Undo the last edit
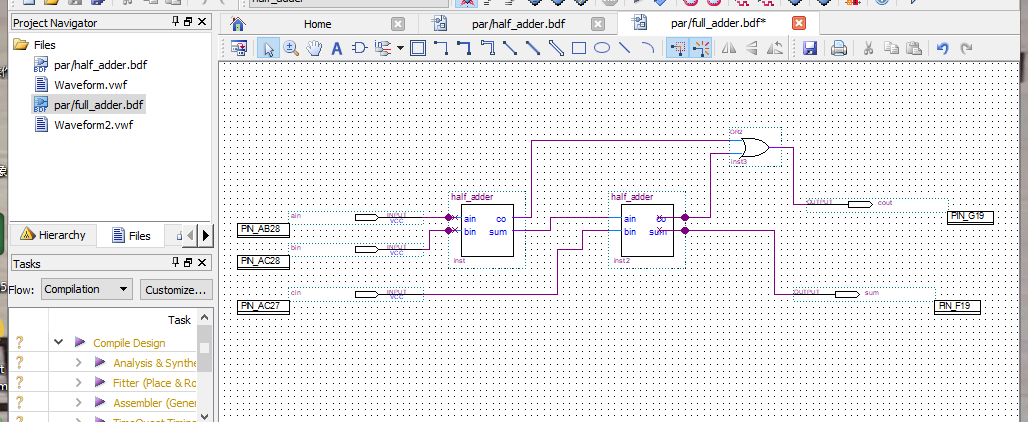This screenshot has width=1028, height=422. click(943, 48)
